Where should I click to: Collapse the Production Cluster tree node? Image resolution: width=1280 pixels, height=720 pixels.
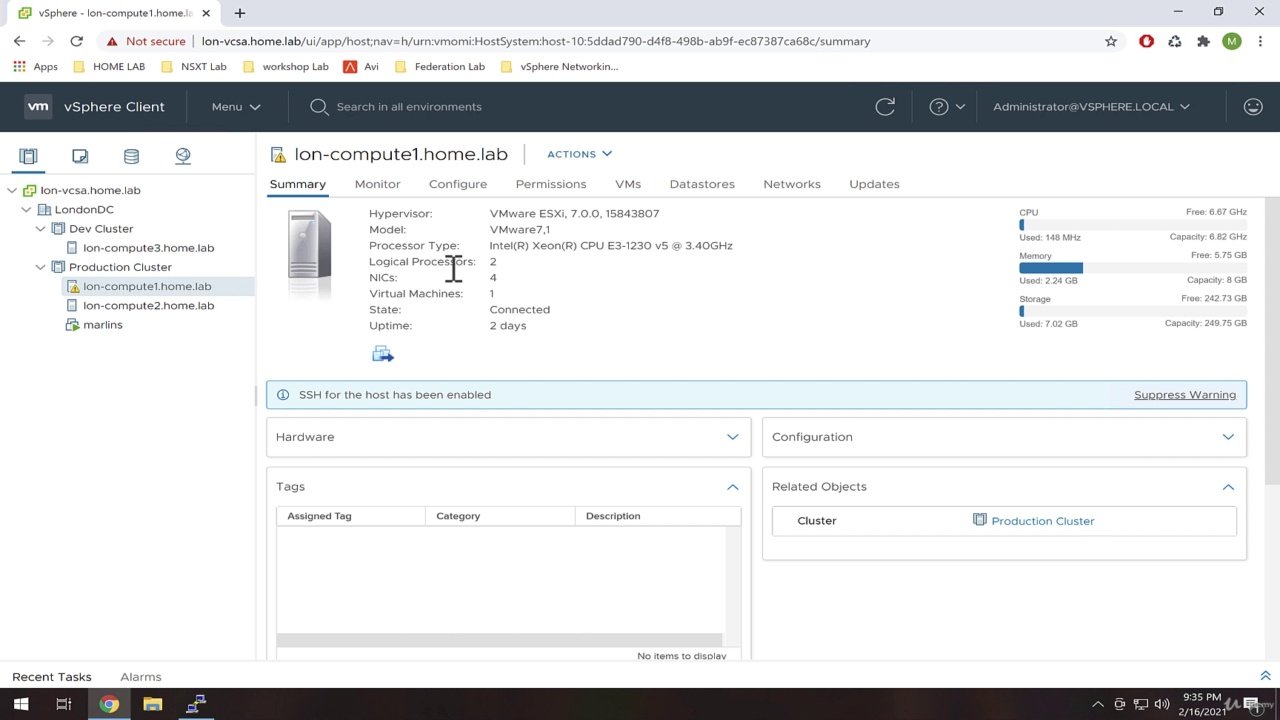click(40, 267)
